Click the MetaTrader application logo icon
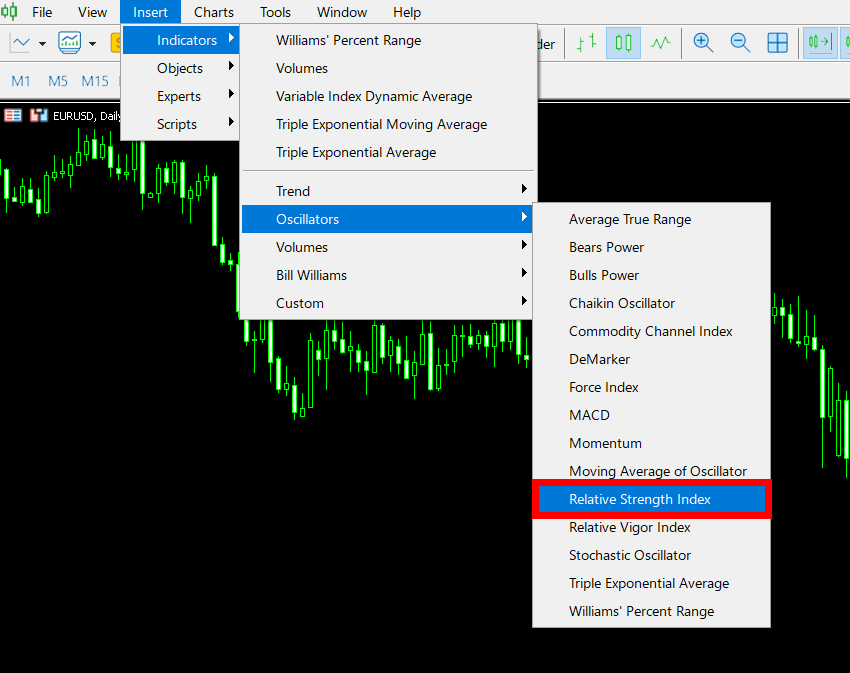 click(7, 12)
